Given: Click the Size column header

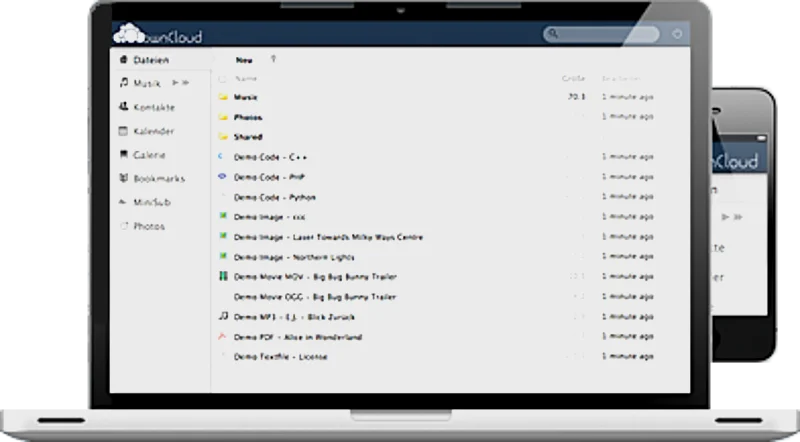Looking at the screenshot, I should (573, 79).
